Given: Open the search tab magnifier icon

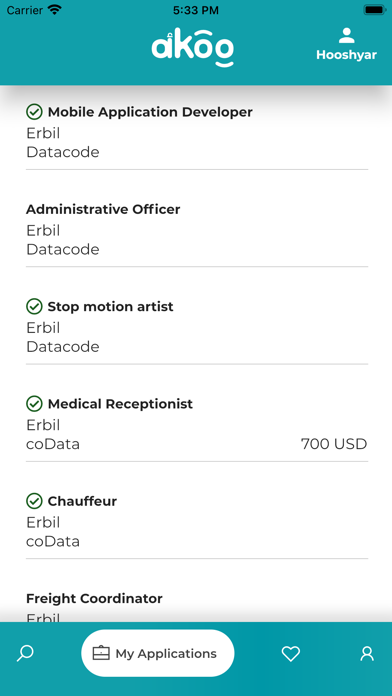Looking at the screenshot, I should [x=25, y=653].
